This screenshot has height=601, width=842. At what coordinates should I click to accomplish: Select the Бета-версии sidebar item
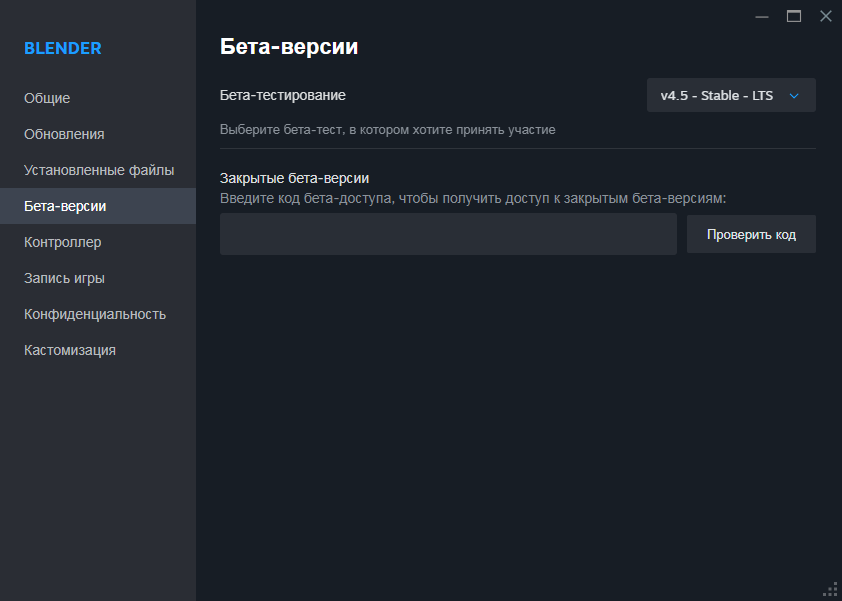pos(65,206)
